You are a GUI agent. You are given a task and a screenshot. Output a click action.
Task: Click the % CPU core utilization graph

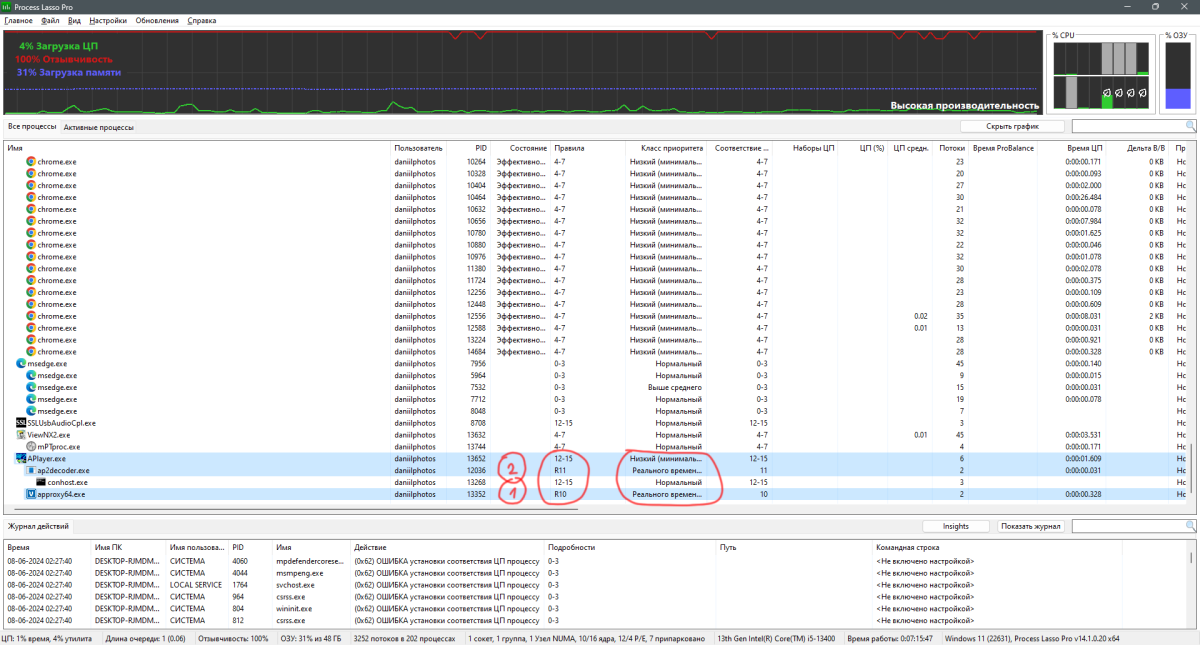1100,75
